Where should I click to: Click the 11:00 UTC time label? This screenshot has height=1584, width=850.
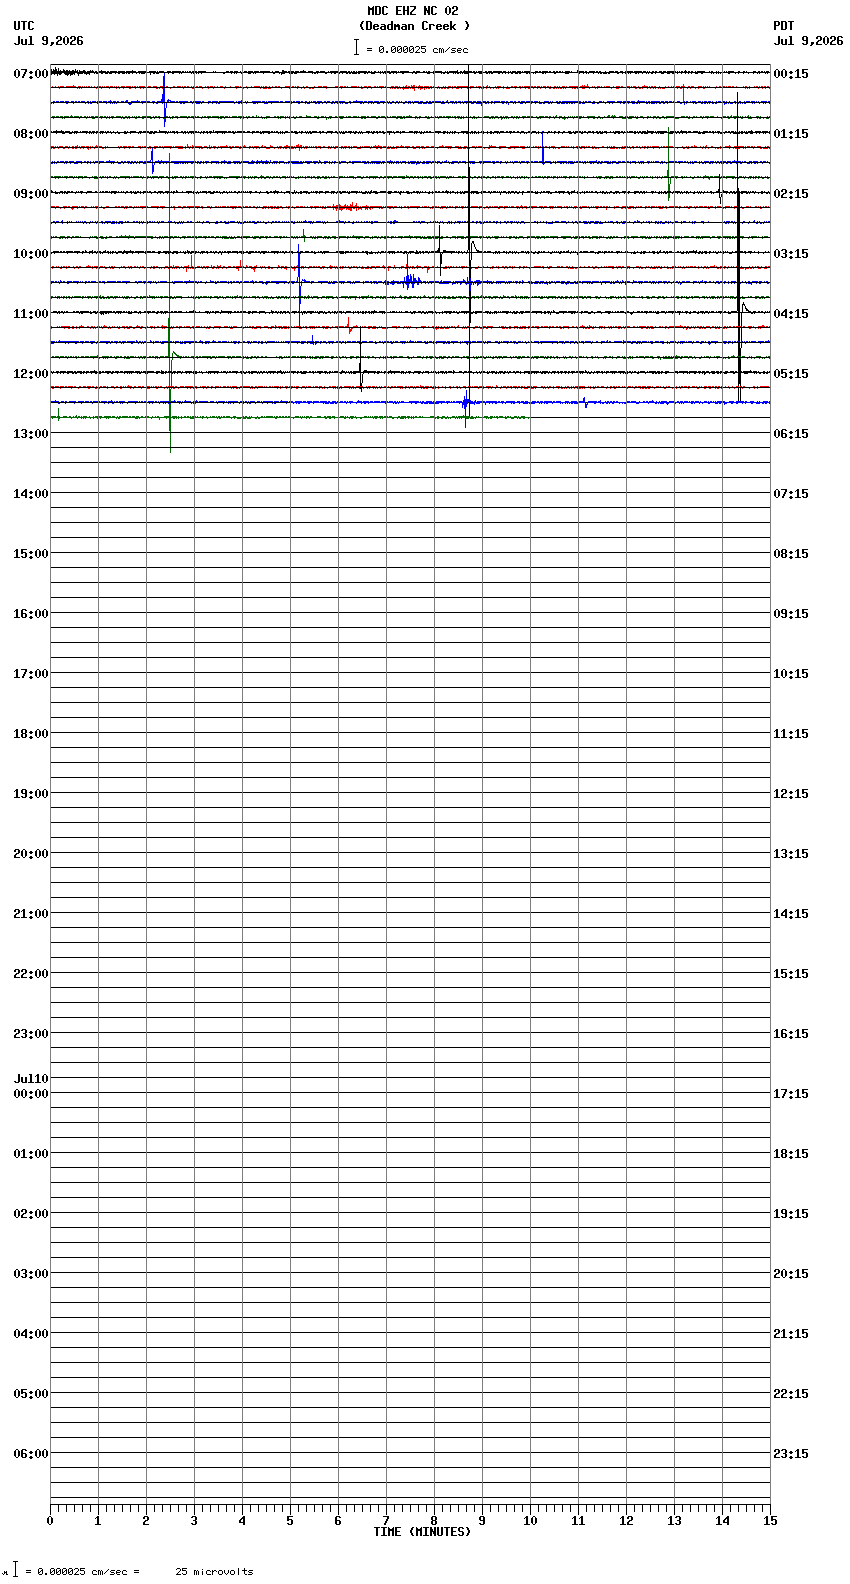click(x=31, y=314)
